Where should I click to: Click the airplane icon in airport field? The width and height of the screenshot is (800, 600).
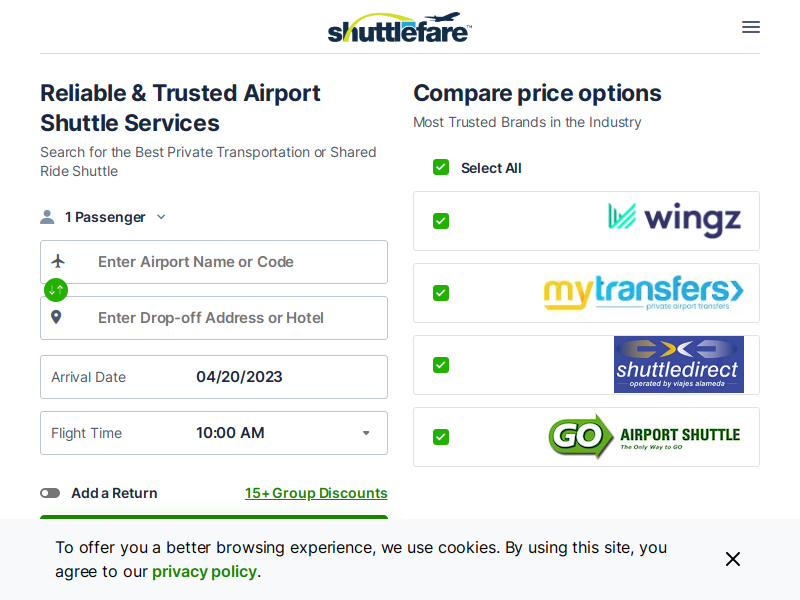58,261
